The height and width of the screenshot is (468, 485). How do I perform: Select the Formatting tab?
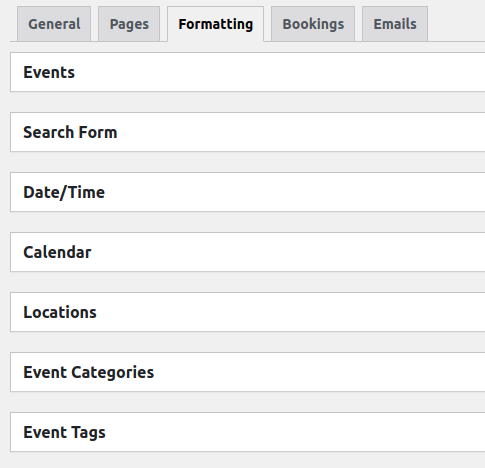[215, 24]
